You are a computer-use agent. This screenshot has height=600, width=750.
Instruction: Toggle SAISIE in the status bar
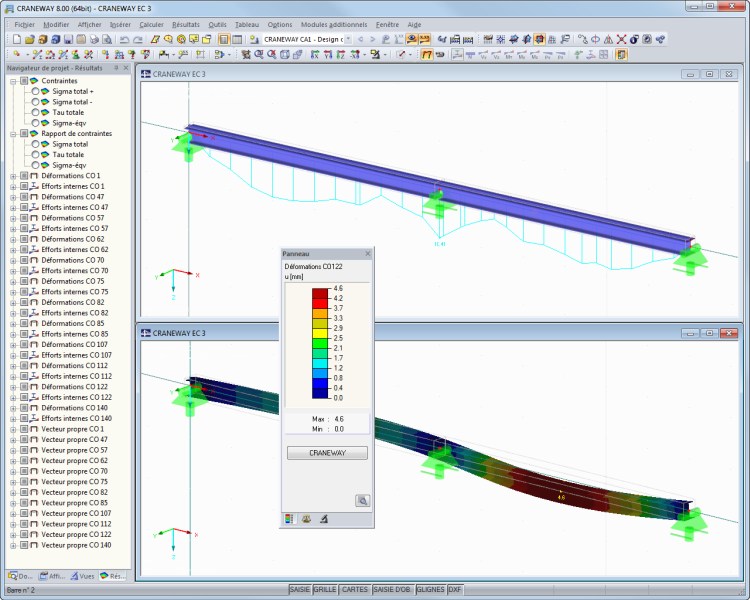pyautogui.click(x=300, y=589)
